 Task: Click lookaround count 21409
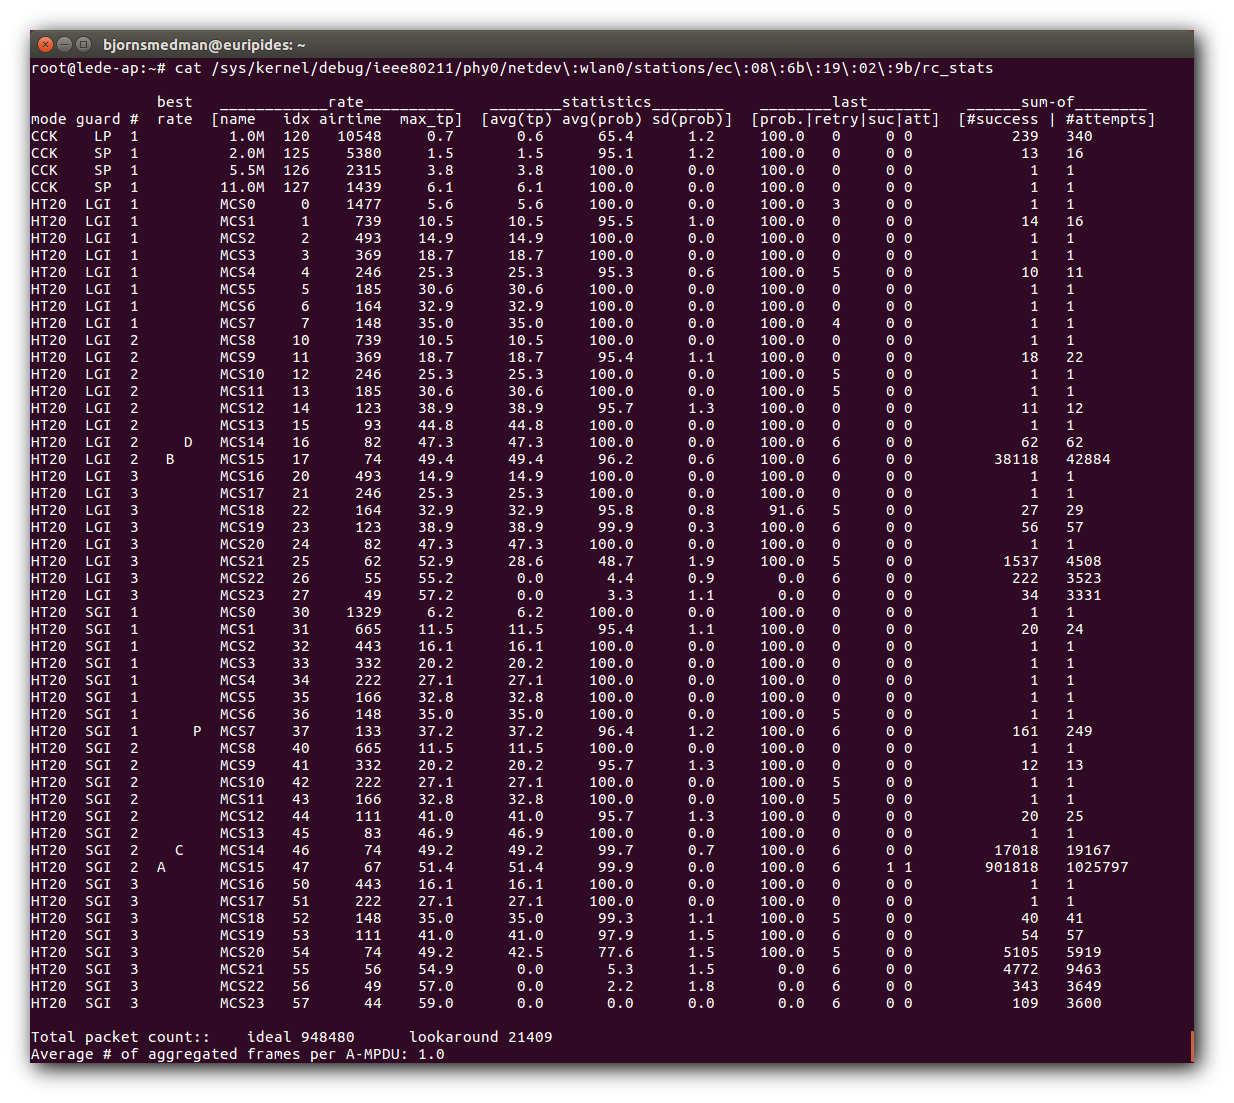point(530,1037)
